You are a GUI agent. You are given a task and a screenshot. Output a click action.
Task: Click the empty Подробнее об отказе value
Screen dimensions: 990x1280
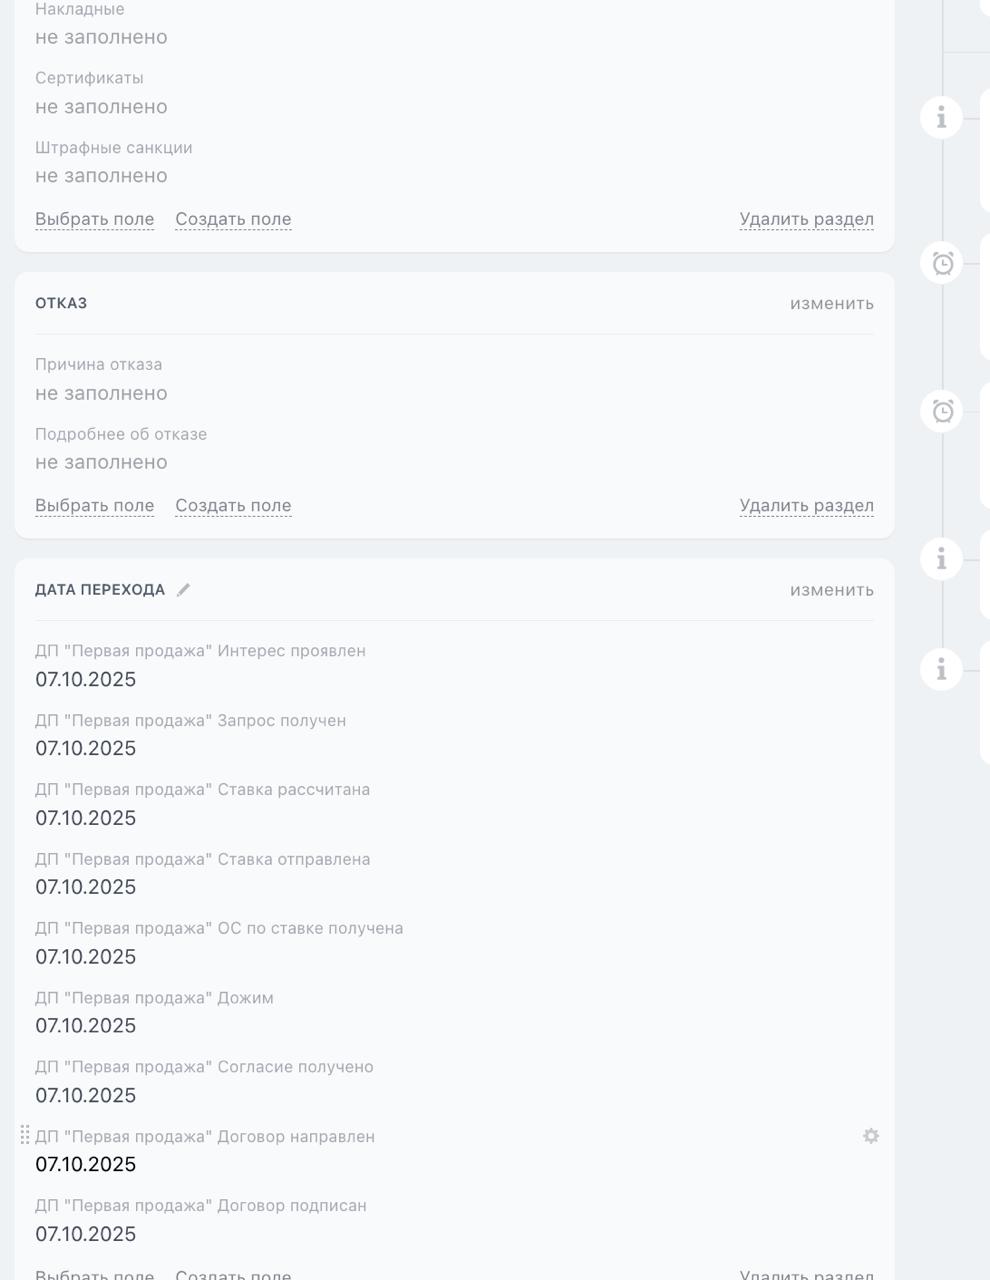coord(101,462)
